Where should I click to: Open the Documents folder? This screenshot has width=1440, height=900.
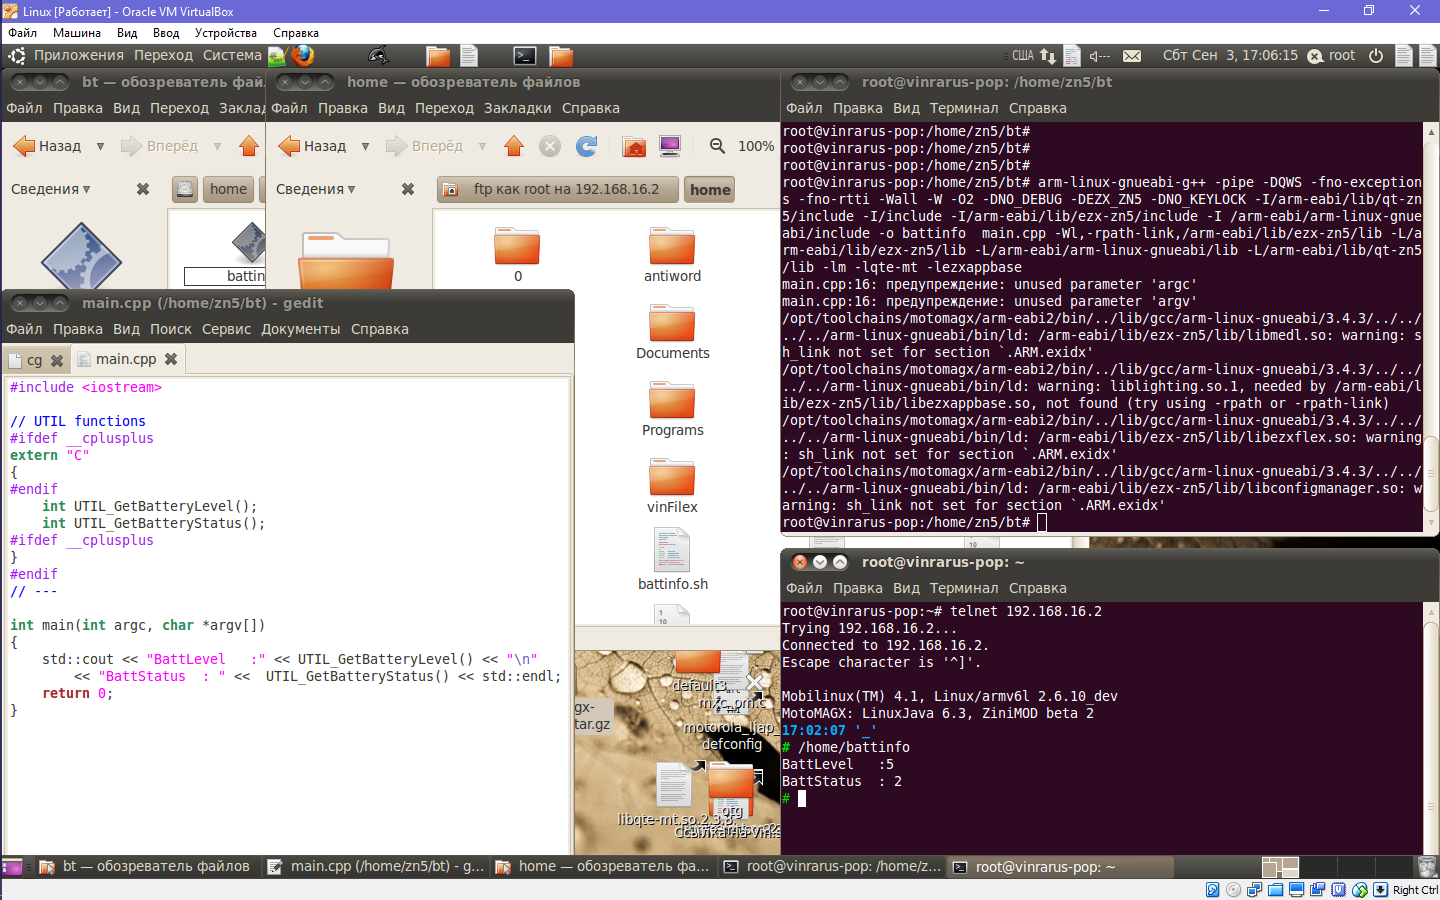click(x=672, y=332)
